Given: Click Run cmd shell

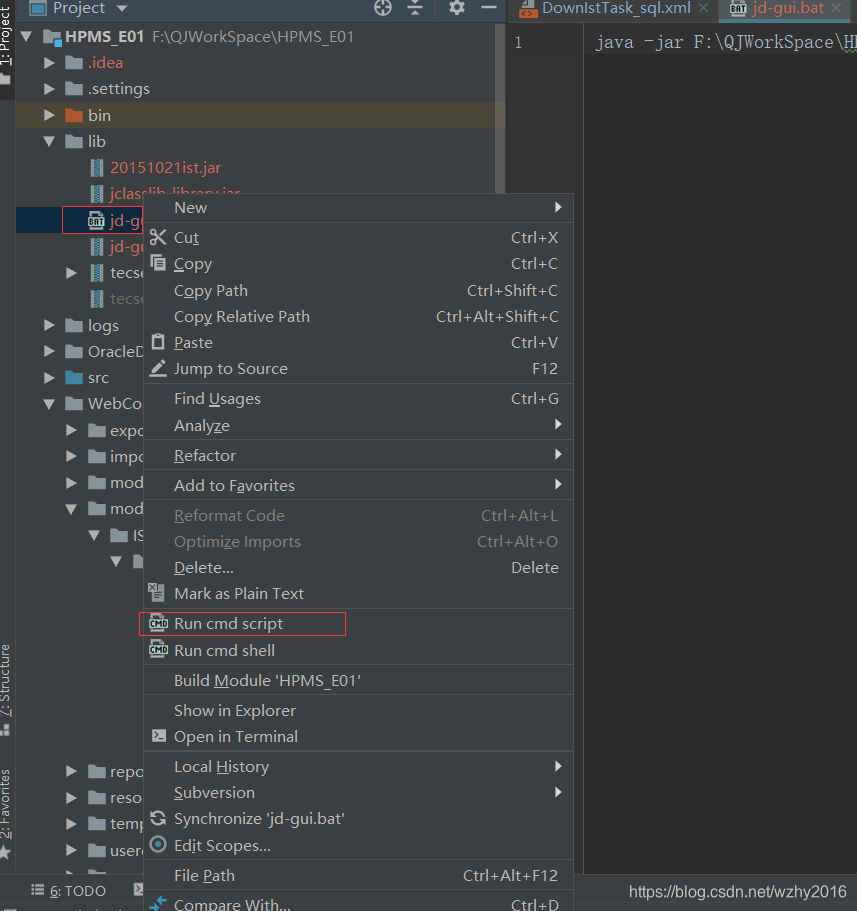Looking at the screenshot, I should [358, 651].
